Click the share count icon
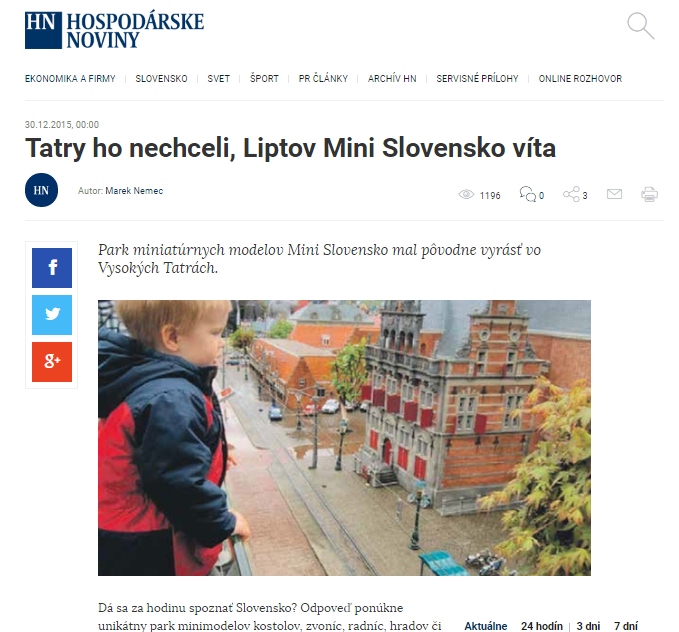This screenshot has height=632, width=679. pos(571,194)
